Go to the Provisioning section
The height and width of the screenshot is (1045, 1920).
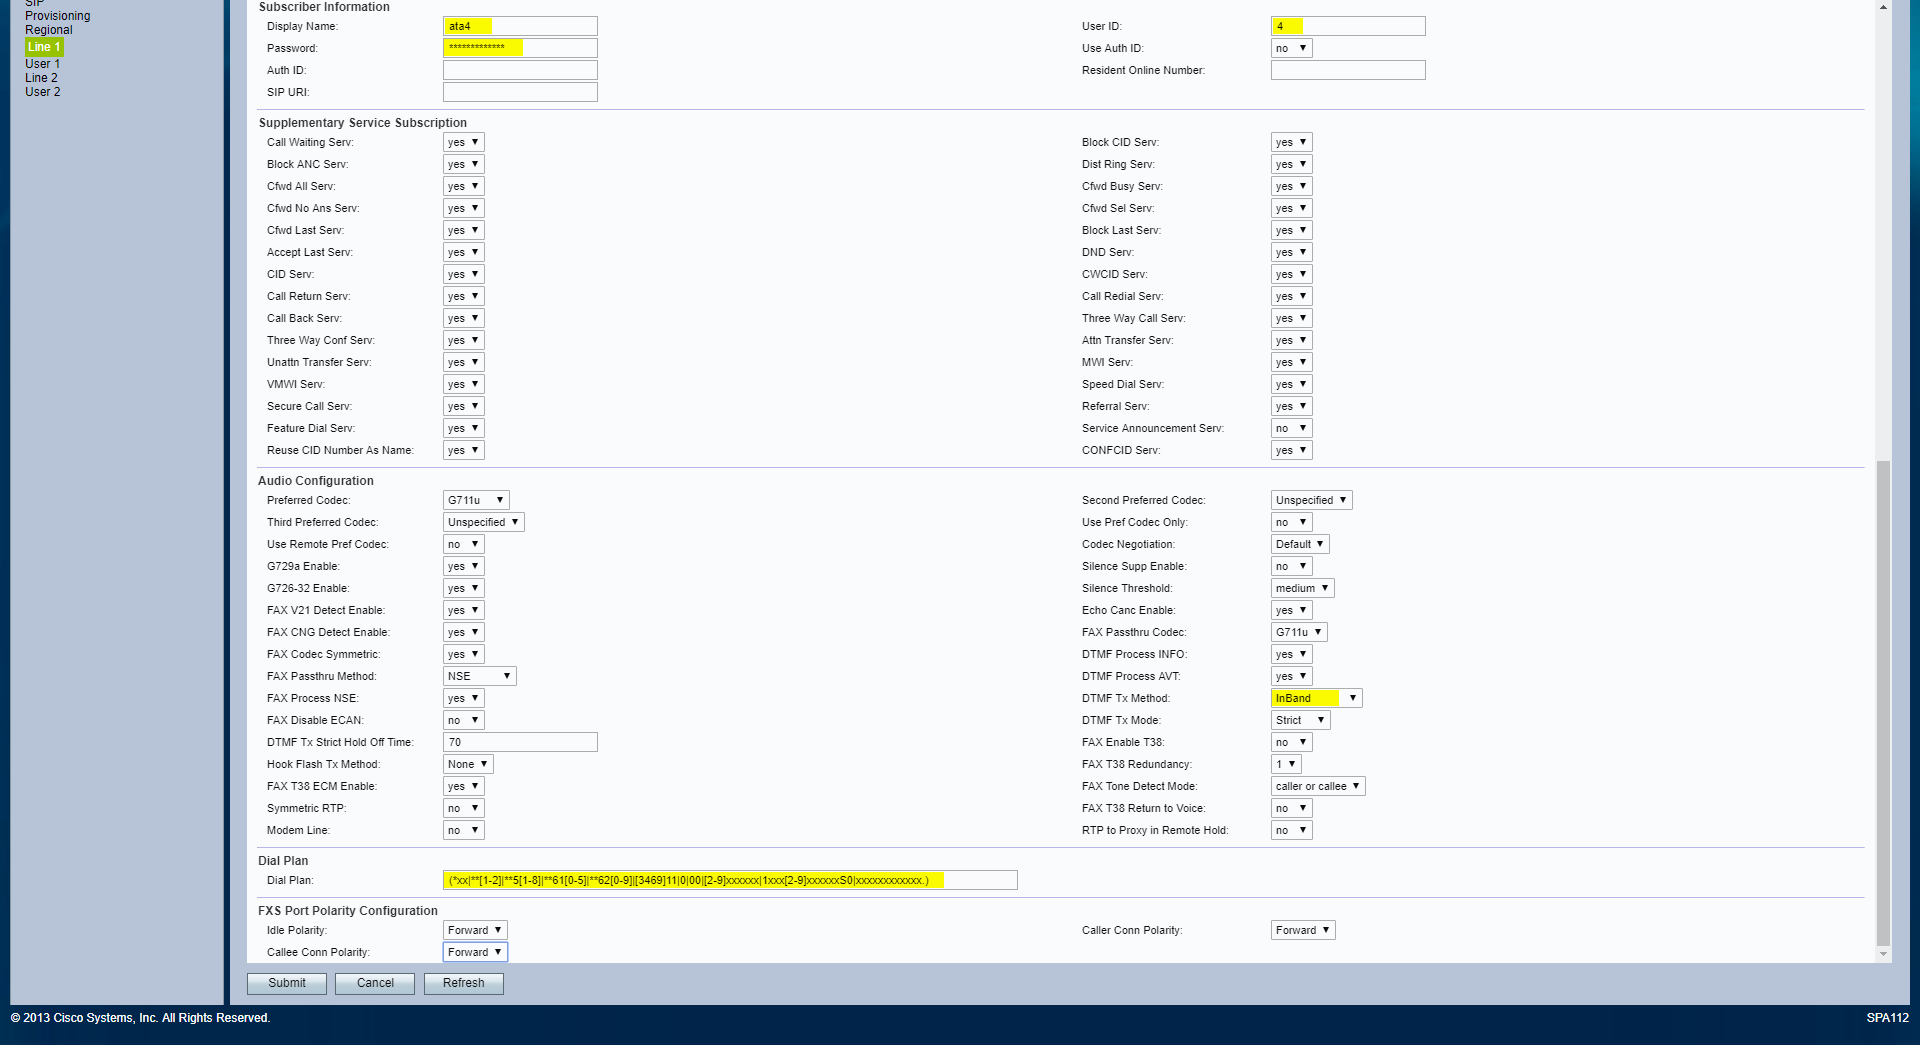57,16
